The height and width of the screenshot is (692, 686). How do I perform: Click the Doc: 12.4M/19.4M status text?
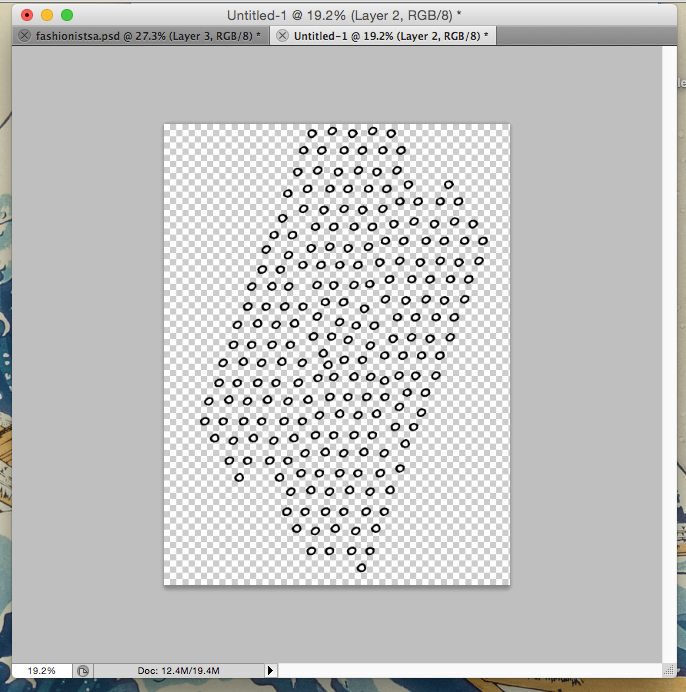[178, 670]
